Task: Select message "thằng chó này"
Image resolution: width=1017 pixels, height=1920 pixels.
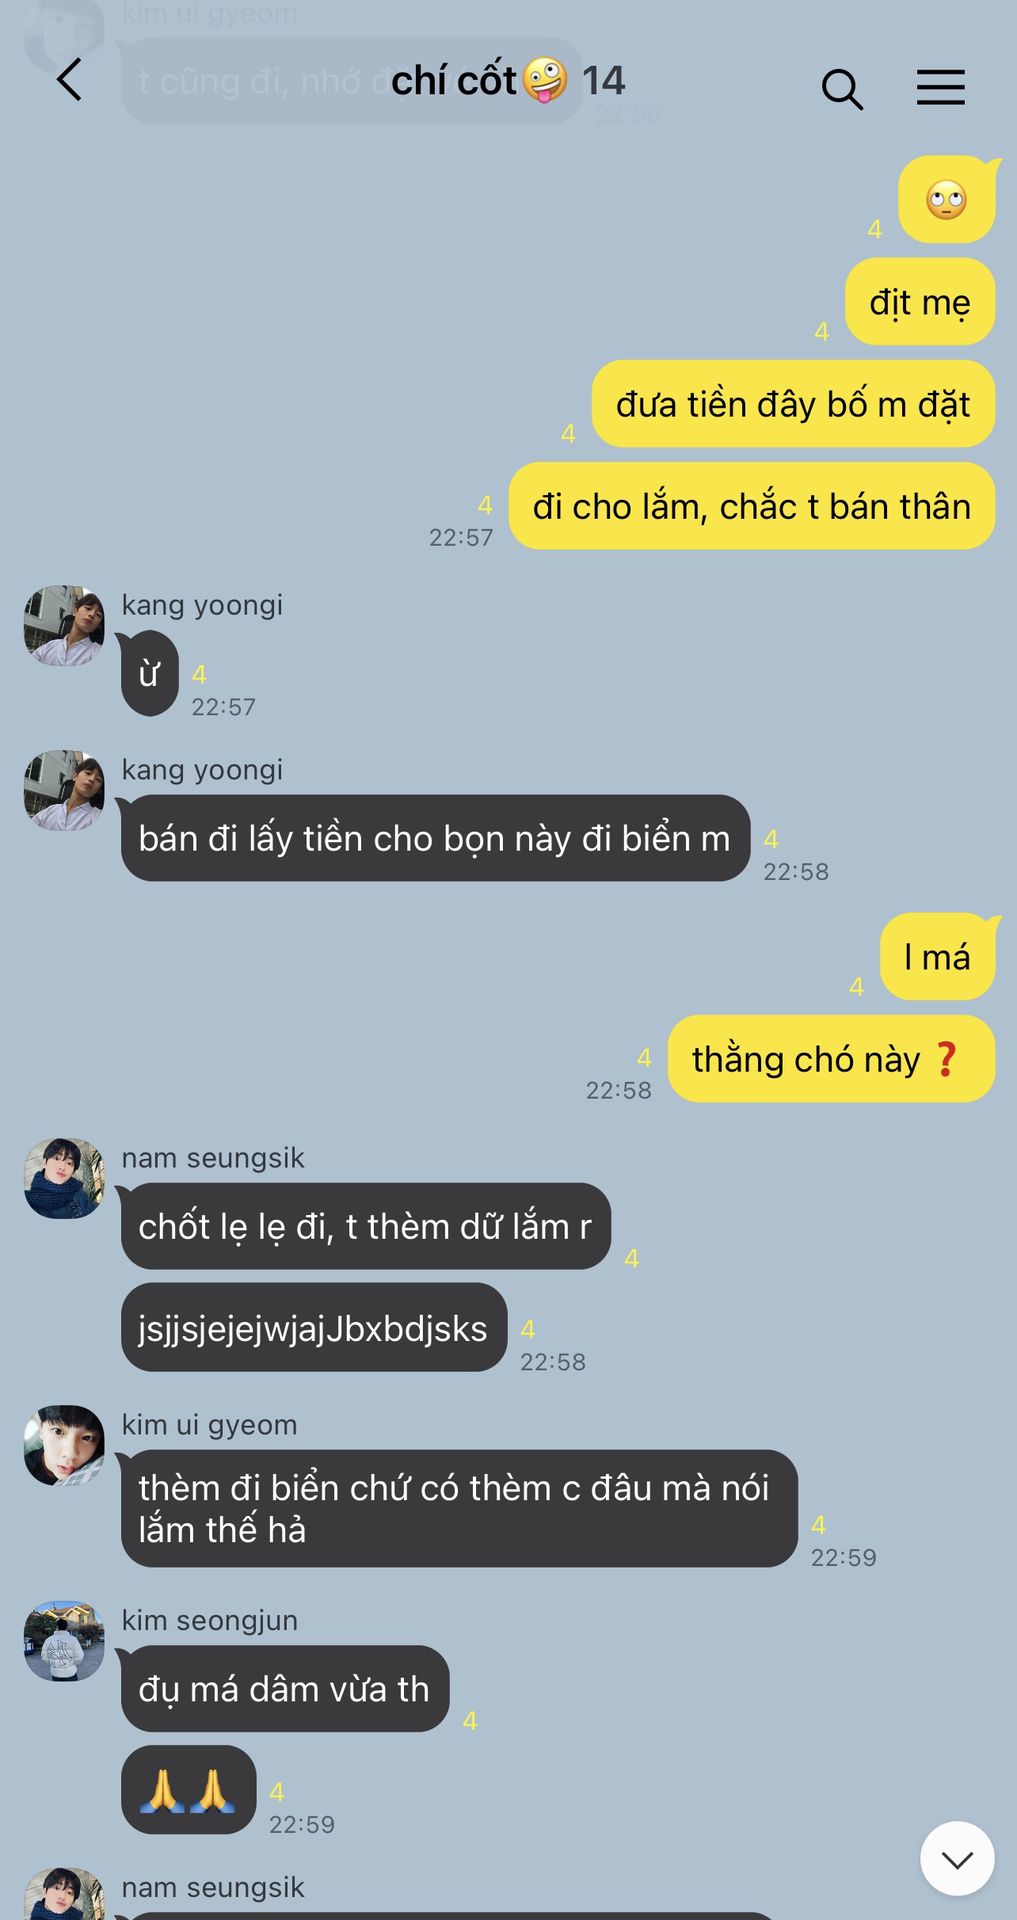Action: [831, 1059]
